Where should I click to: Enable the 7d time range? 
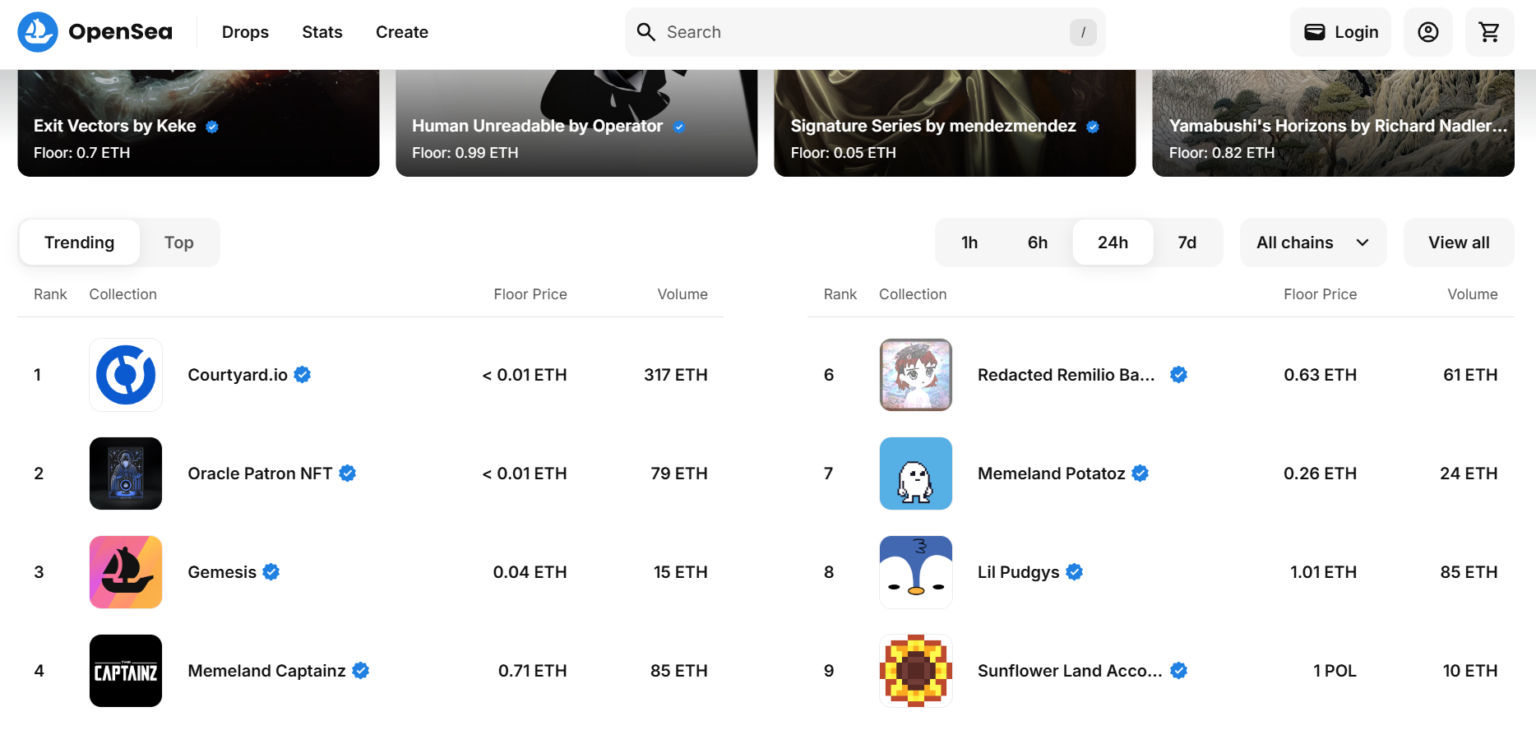pos(1187,242)
